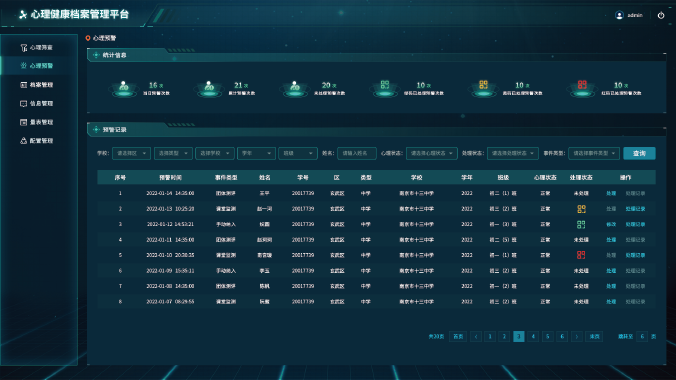676x380 pixels.
Task: Click 处理 link in row 7
Action: 611,286
